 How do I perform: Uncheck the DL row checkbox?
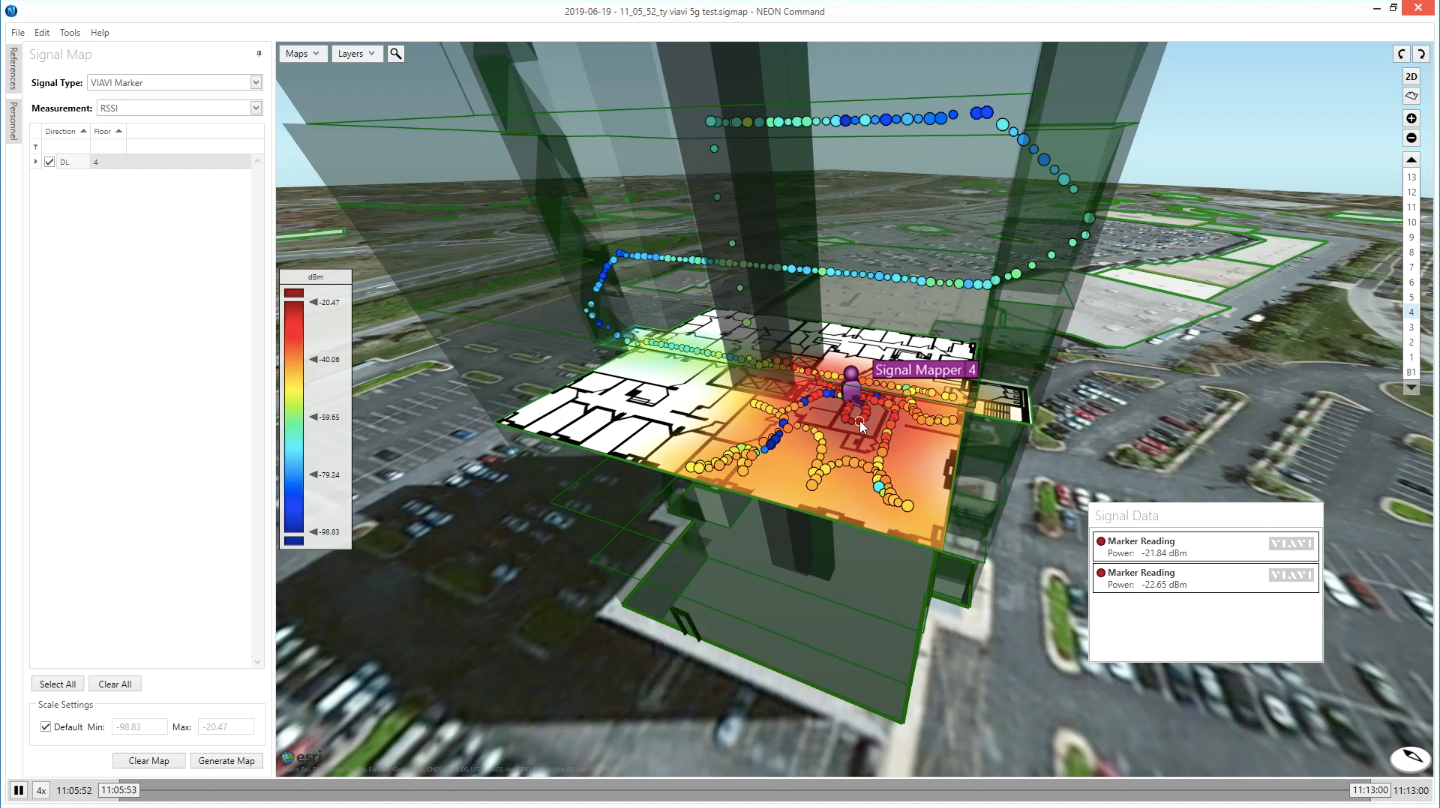click(x=50, y=162)
